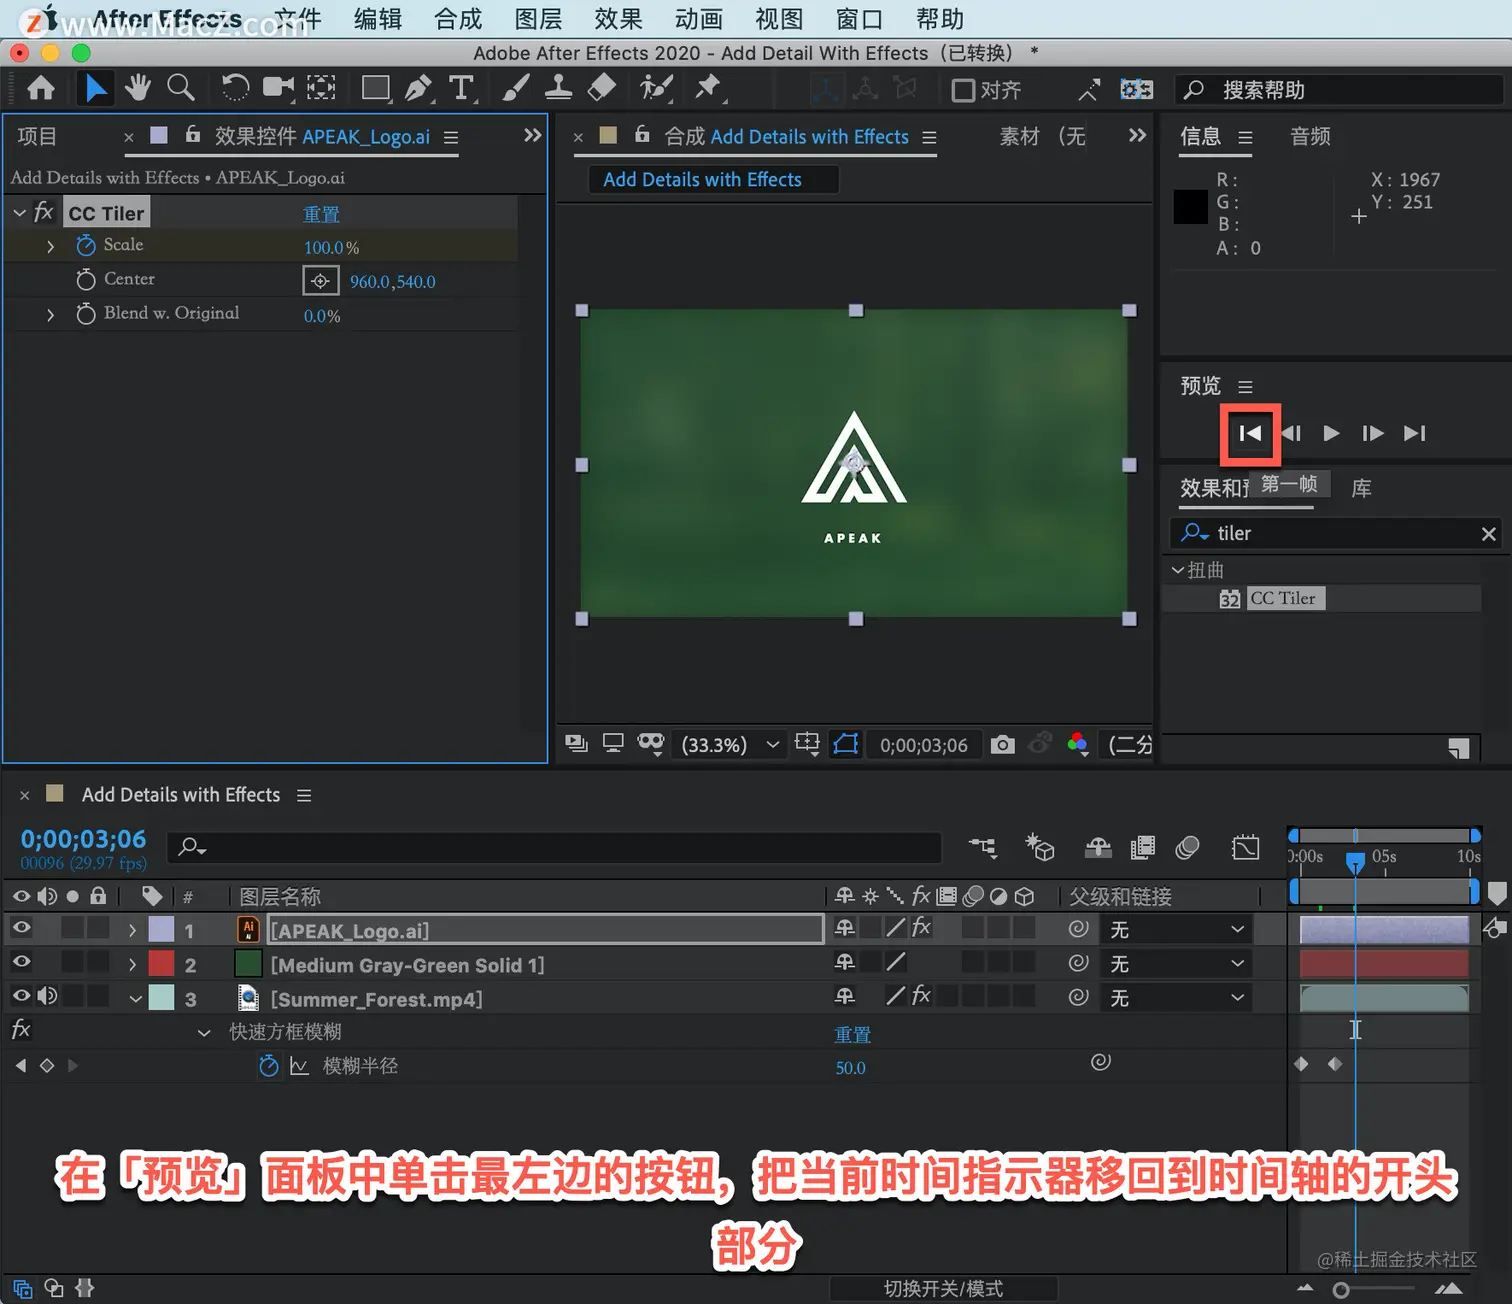Toggle the region of interest icon
This screenshot has width=1512, height=1304.
tap(807, 744)
